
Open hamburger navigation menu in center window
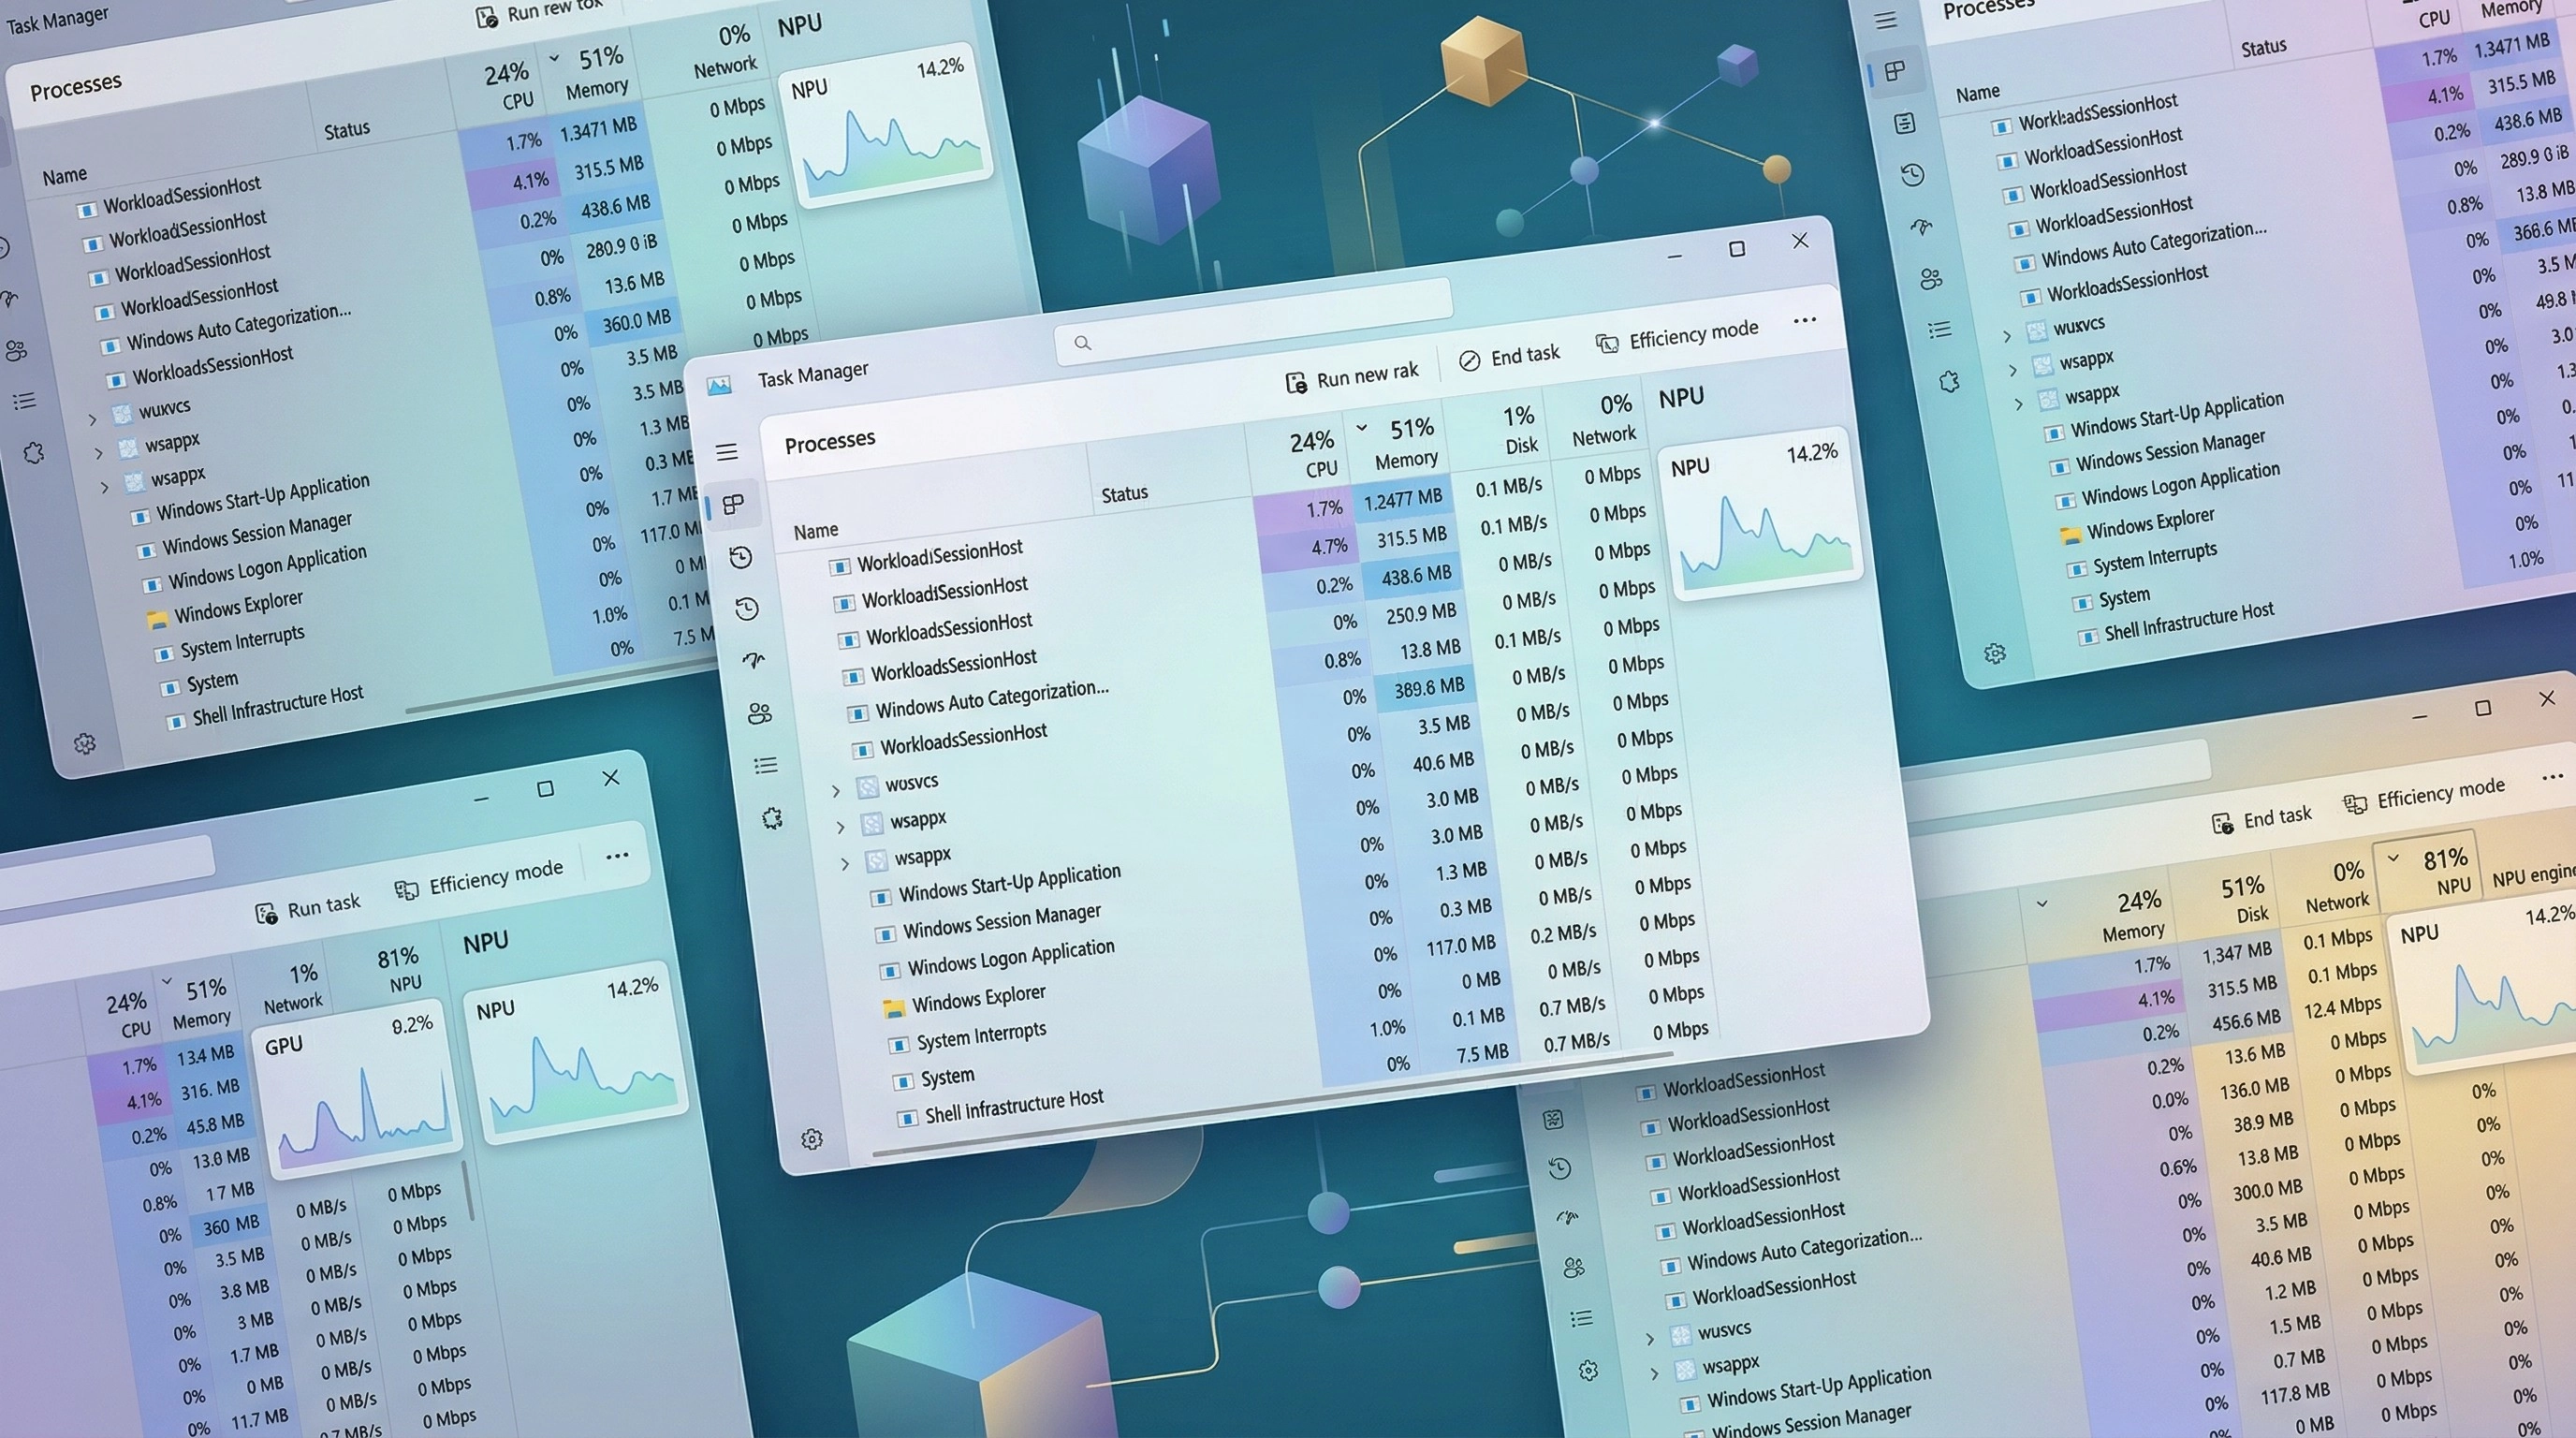point(727,452)
